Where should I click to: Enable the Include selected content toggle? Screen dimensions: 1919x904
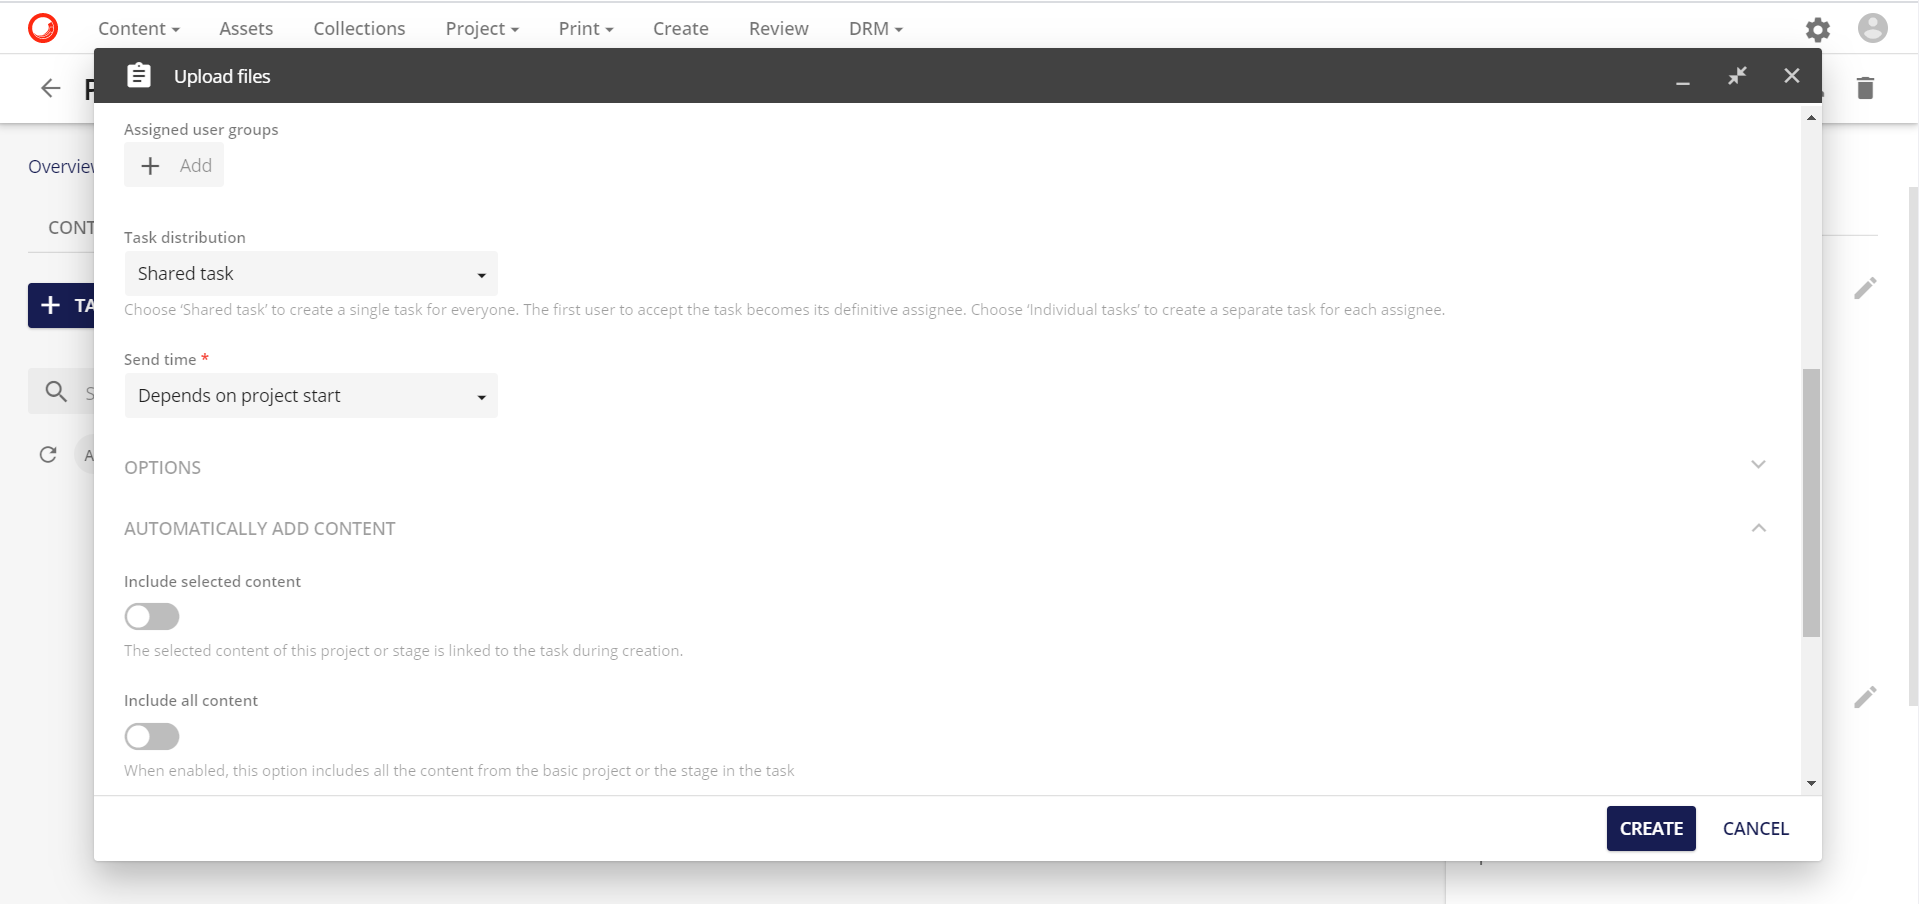[151, 616]
